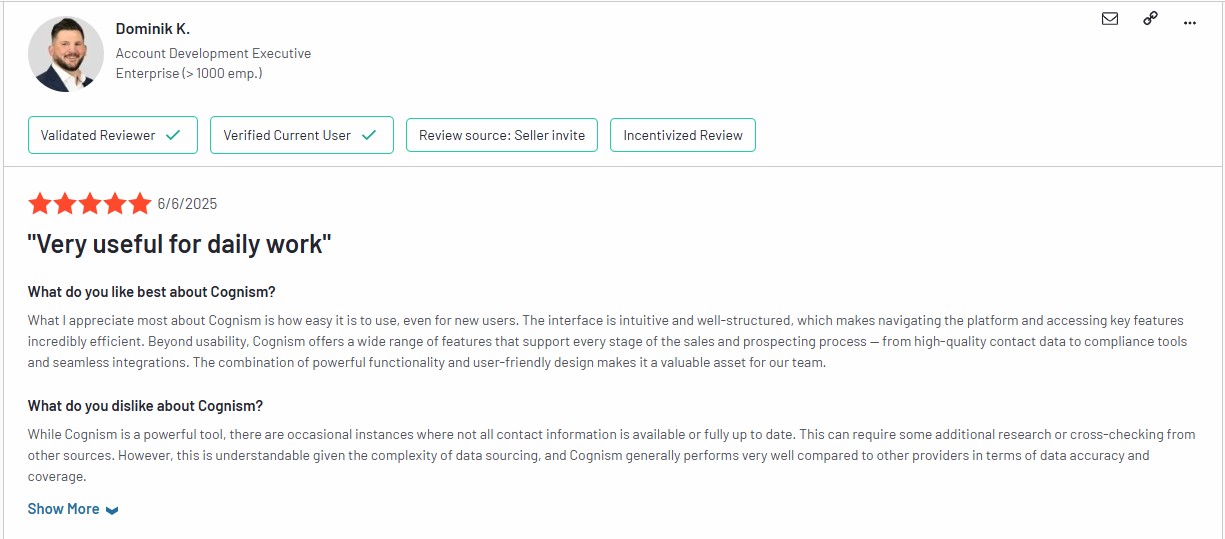
Task: Click the third star of the rating
Action: pyautogui.click(x=90, y=204)
